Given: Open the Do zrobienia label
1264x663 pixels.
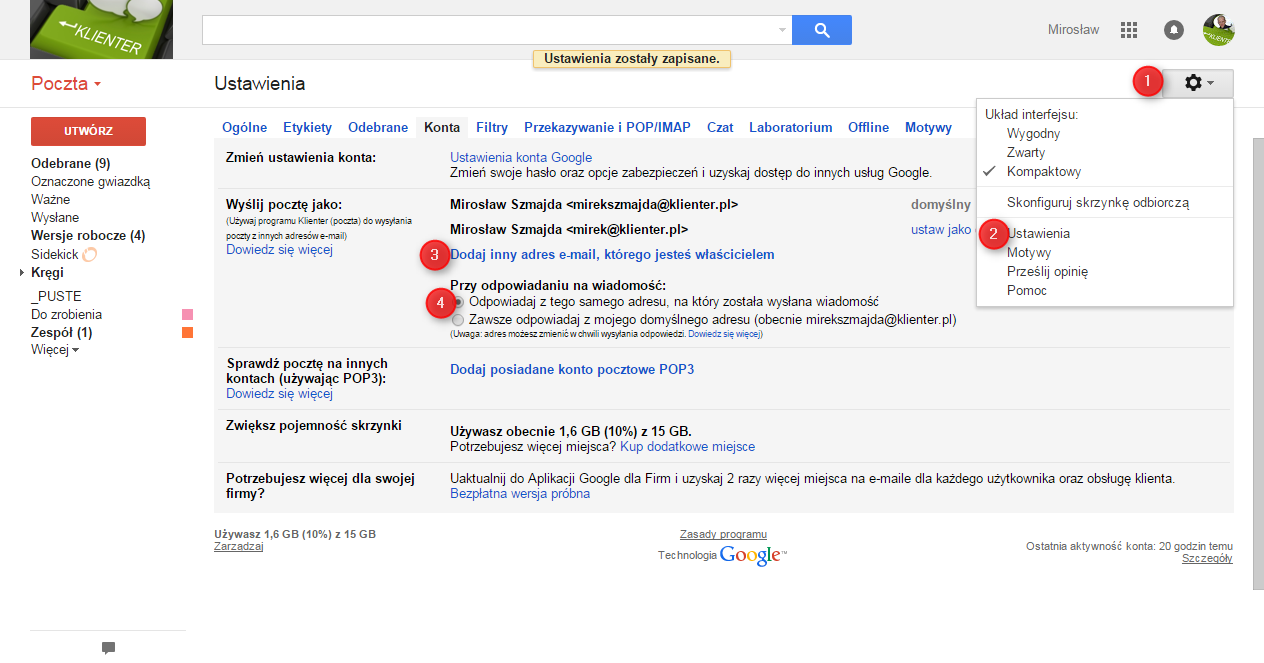Looking at the screenshot, I should tap(66, 314).
